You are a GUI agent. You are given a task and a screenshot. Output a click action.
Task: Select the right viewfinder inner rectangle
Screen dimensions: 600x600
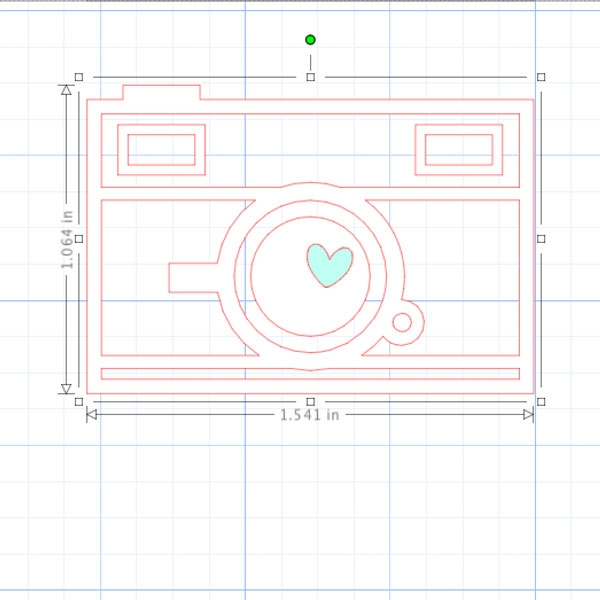(459, 150)
